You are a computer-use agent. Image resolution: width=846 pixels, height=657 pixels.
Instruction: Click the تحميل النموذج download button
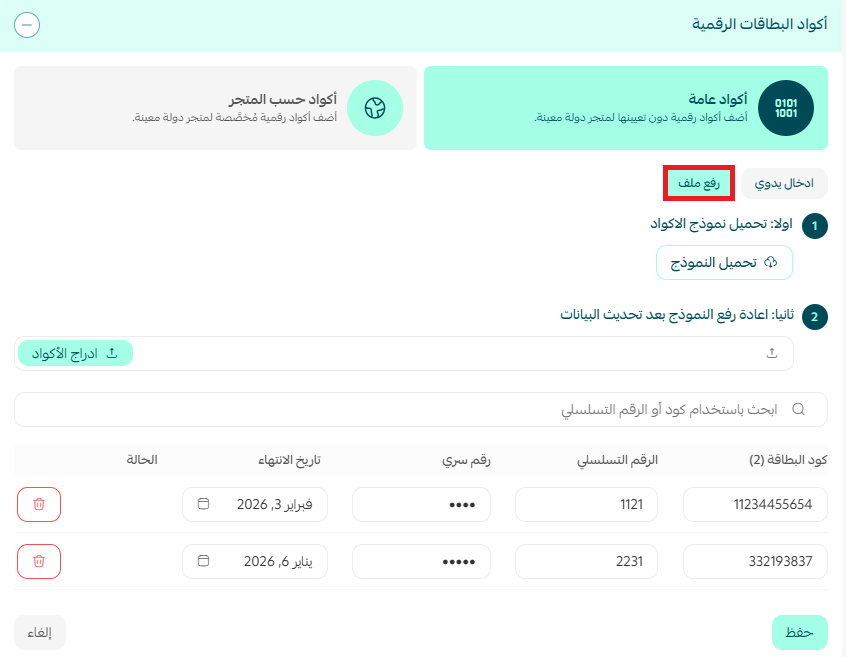724,262
